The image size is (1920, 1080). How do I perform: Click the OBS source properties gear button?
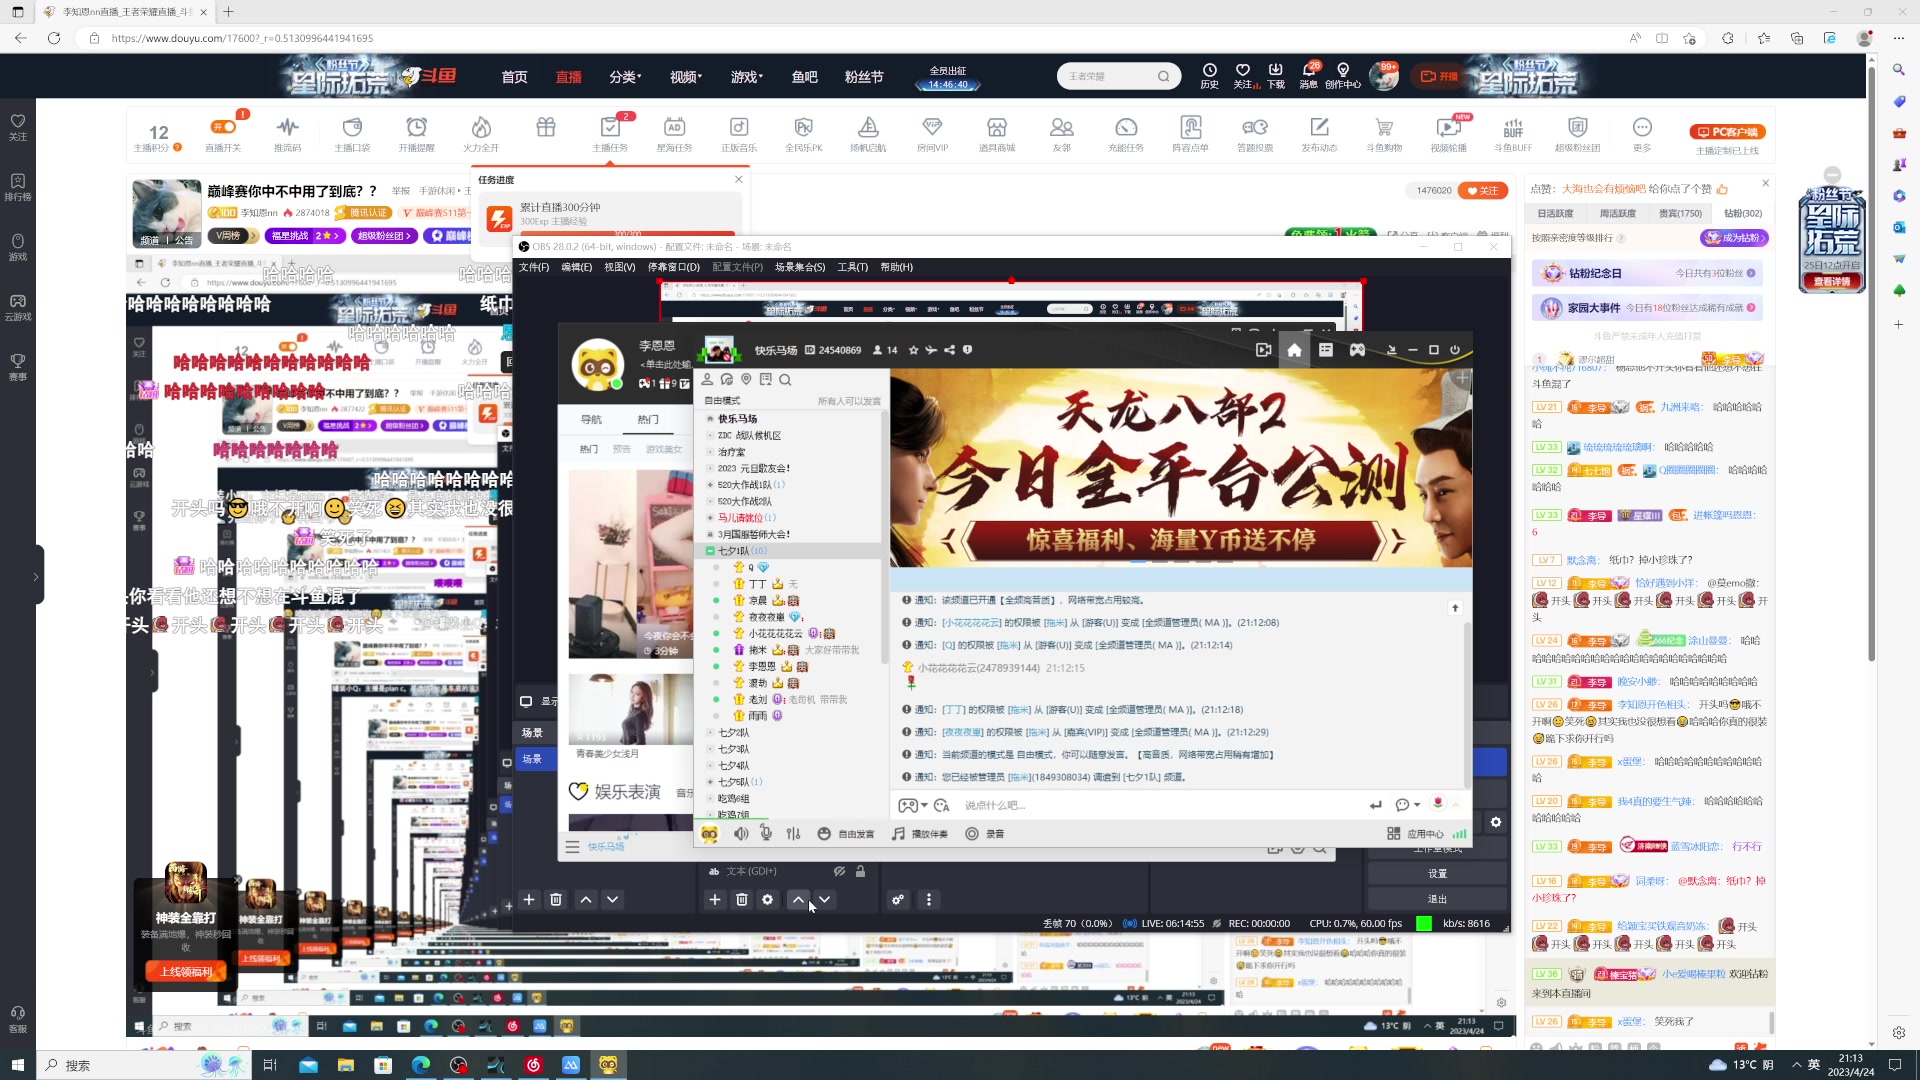tap(768, 900)
